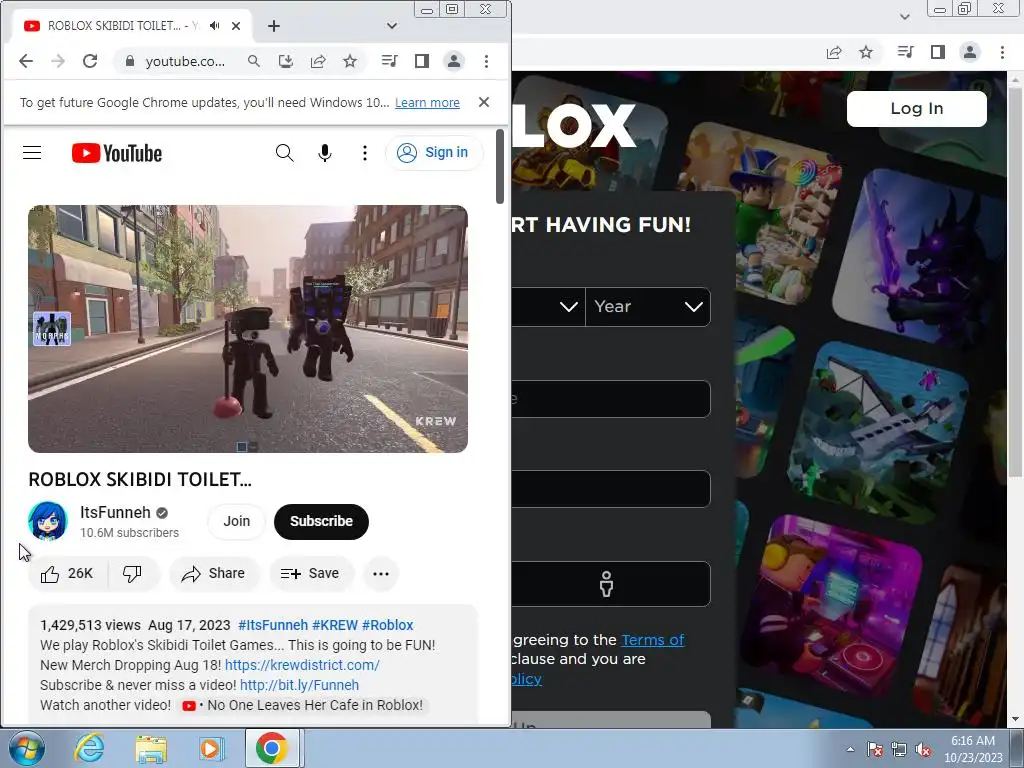Mute the tab using the tab speaker icon
1024x768 pixels.
click(214, 25)
